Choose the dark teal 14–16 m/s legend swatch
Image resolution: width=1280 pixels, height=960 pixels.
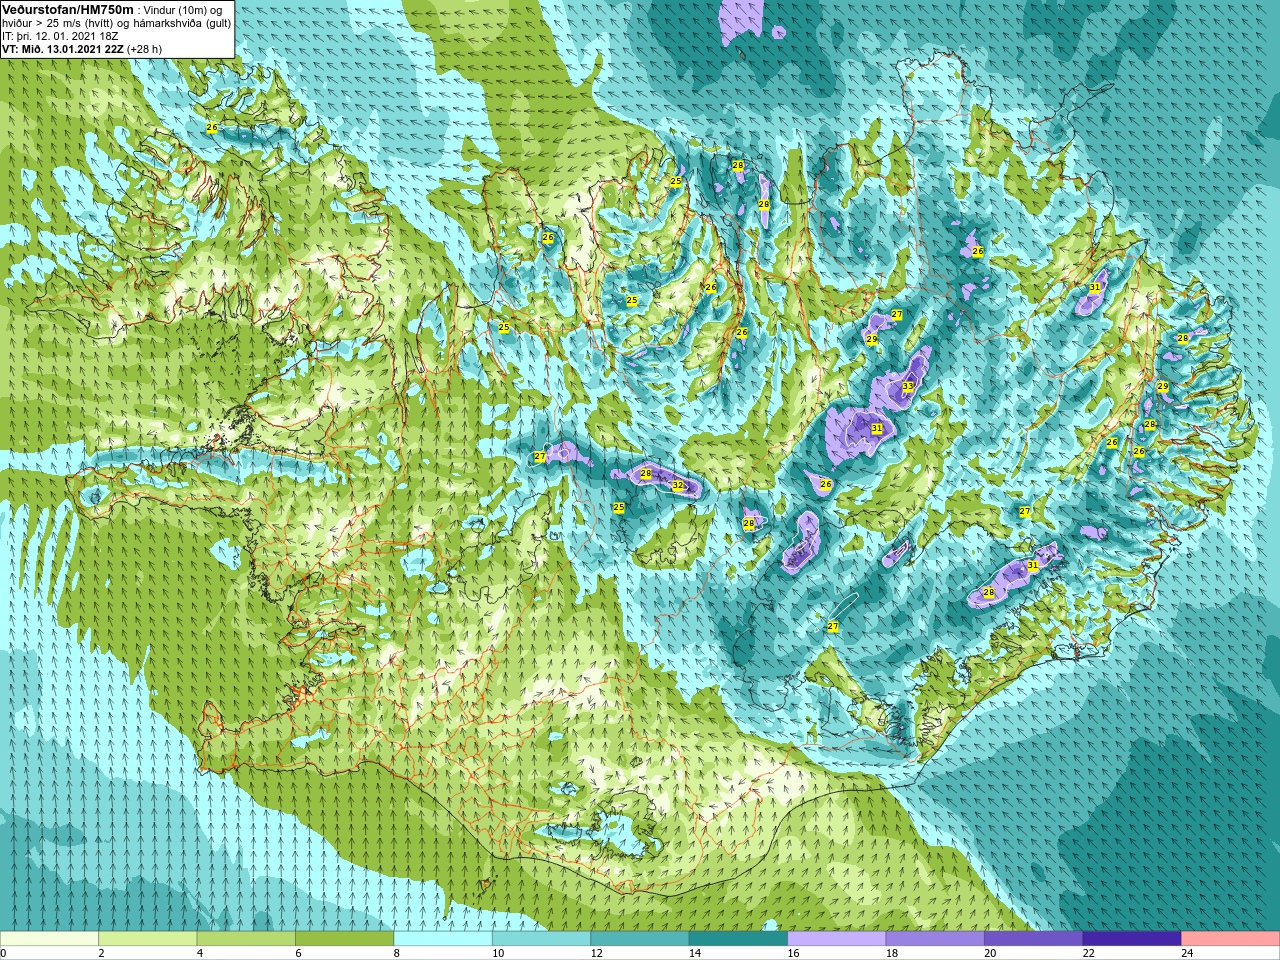[739, 938]
